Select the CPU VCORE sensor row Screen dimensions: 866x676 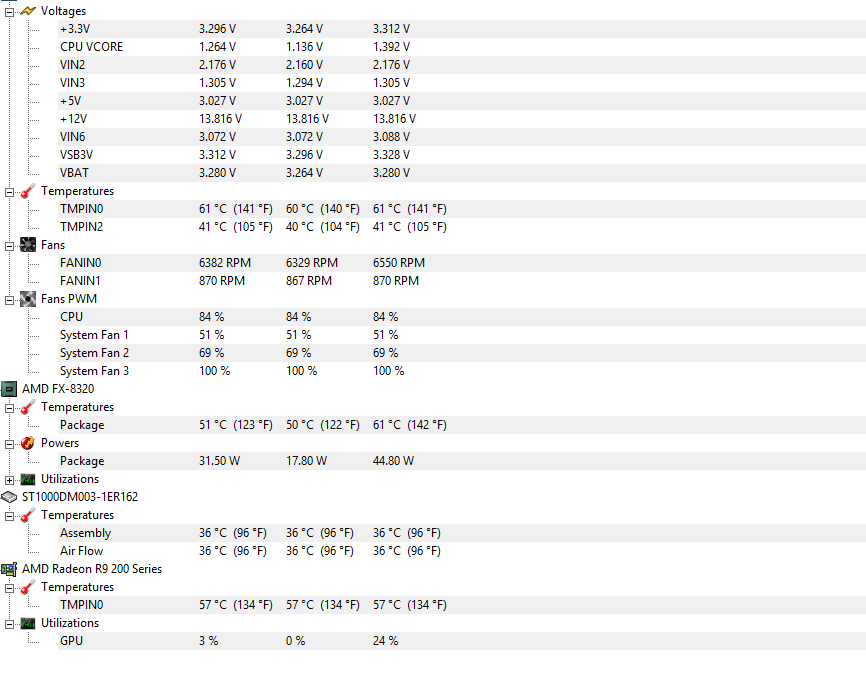90,46
